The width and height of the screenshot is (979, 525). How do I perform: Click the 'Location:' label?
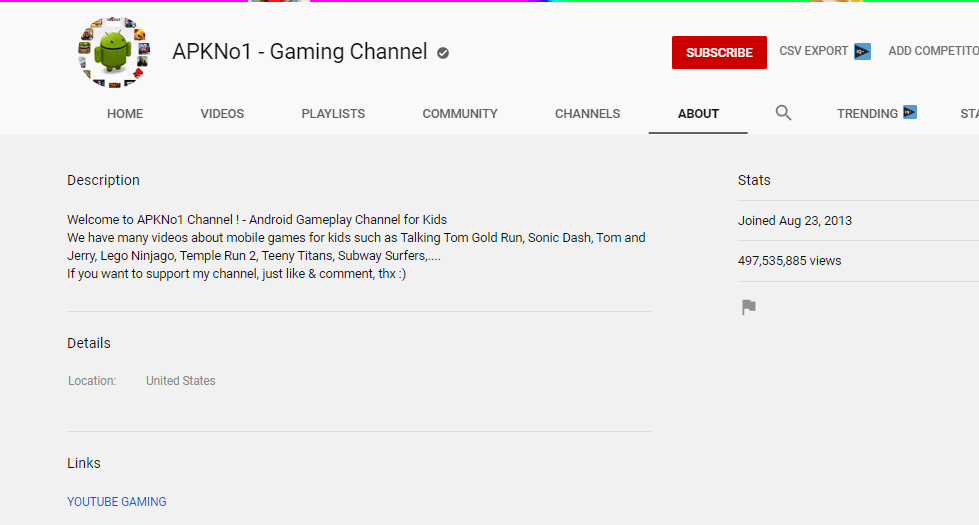click(92, 381)
